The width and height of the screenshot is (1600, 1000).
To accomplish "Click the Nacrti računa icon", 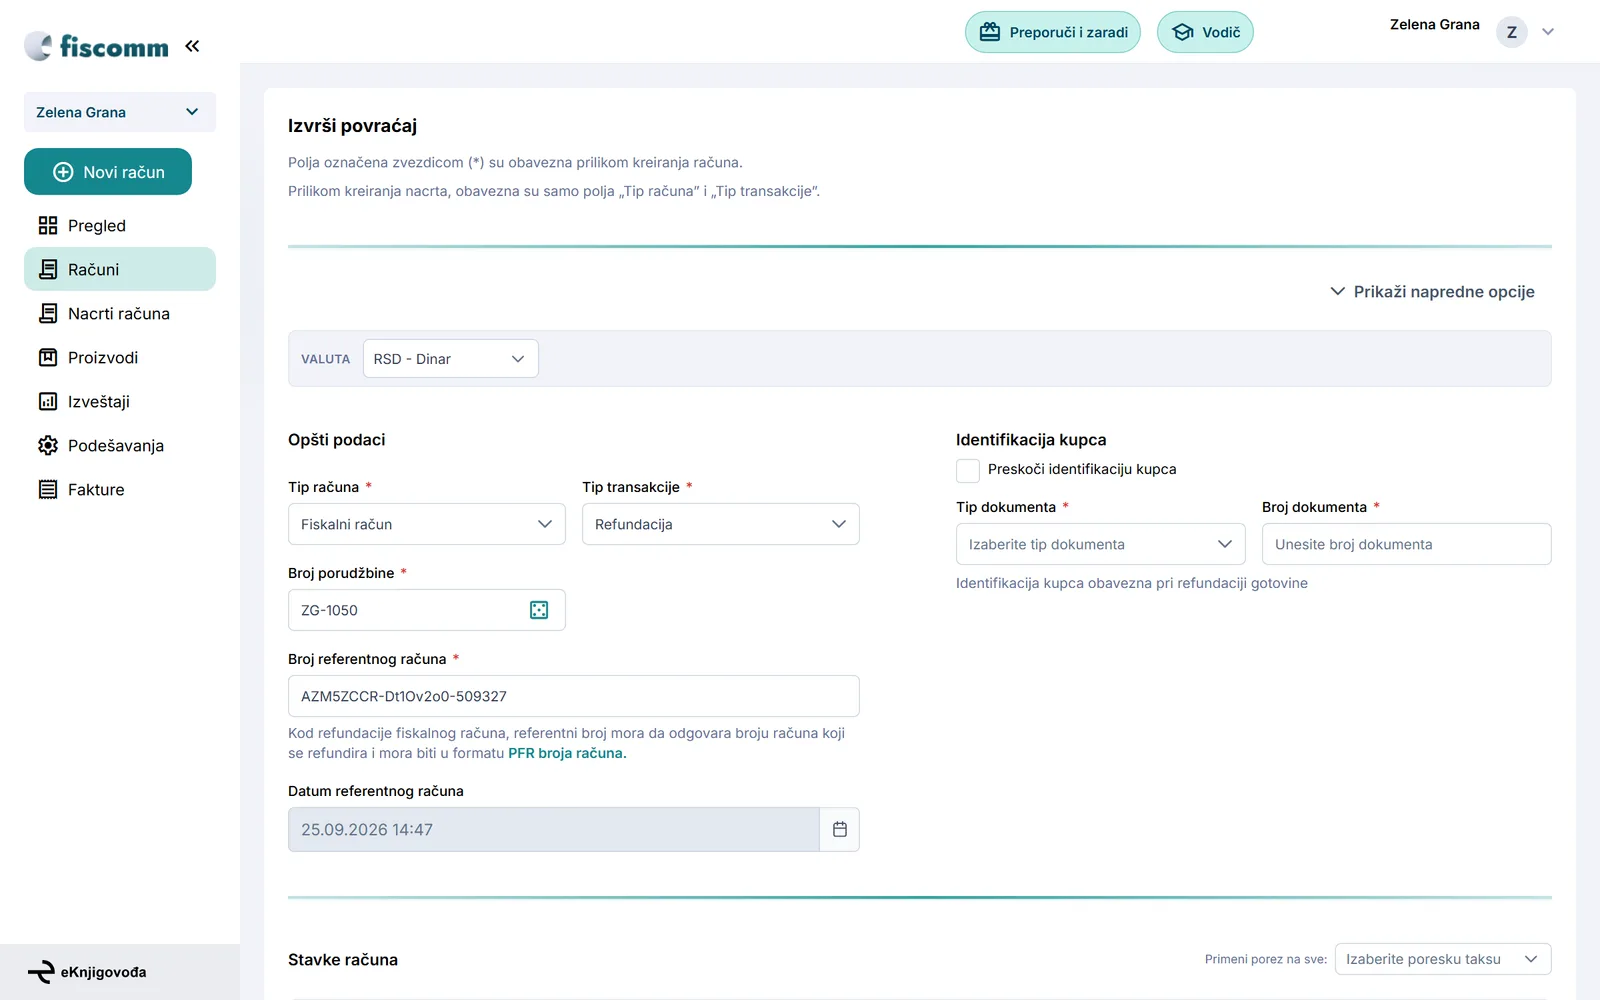I will (x=48, y=314).
